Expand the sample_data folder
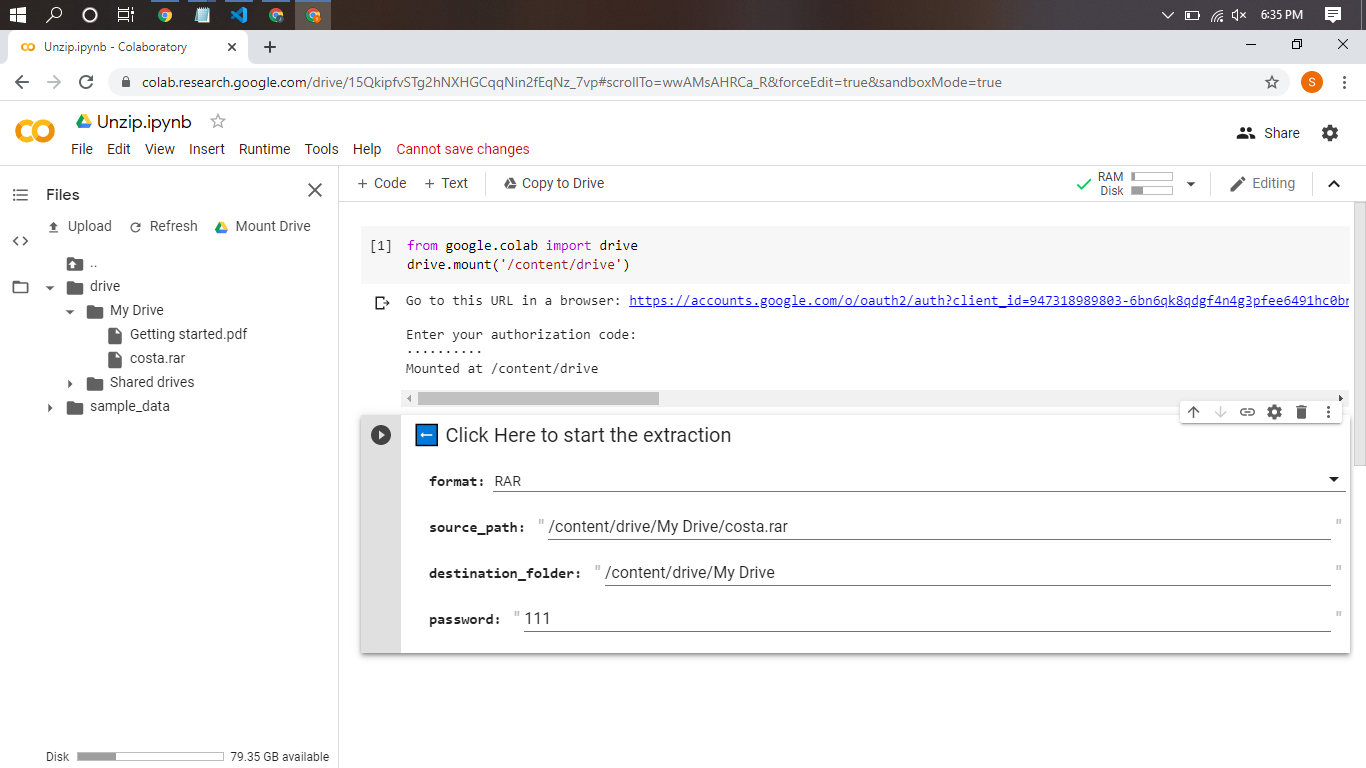Viewport: 1366px width, 768px height. point(50,407)
